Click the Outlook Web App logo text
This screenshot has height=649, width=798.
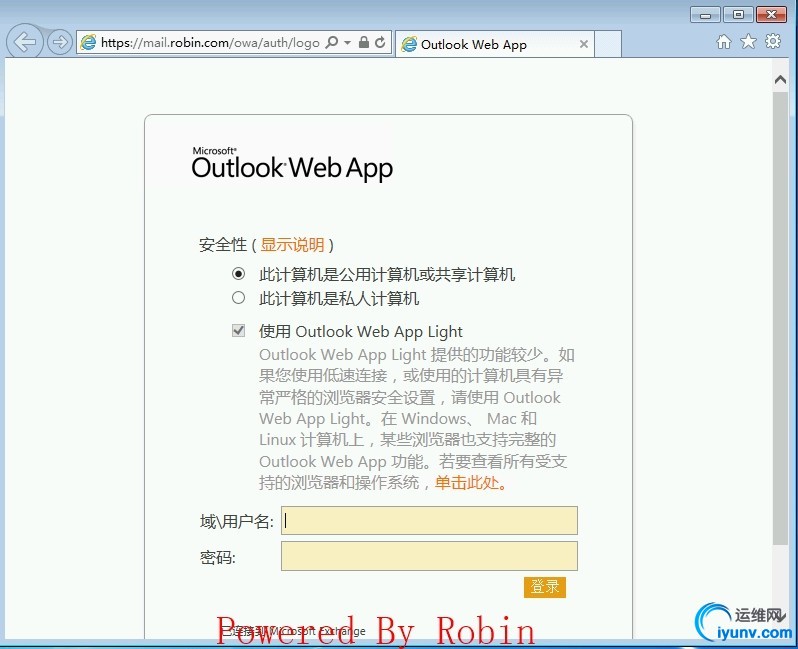pos(292,165)
